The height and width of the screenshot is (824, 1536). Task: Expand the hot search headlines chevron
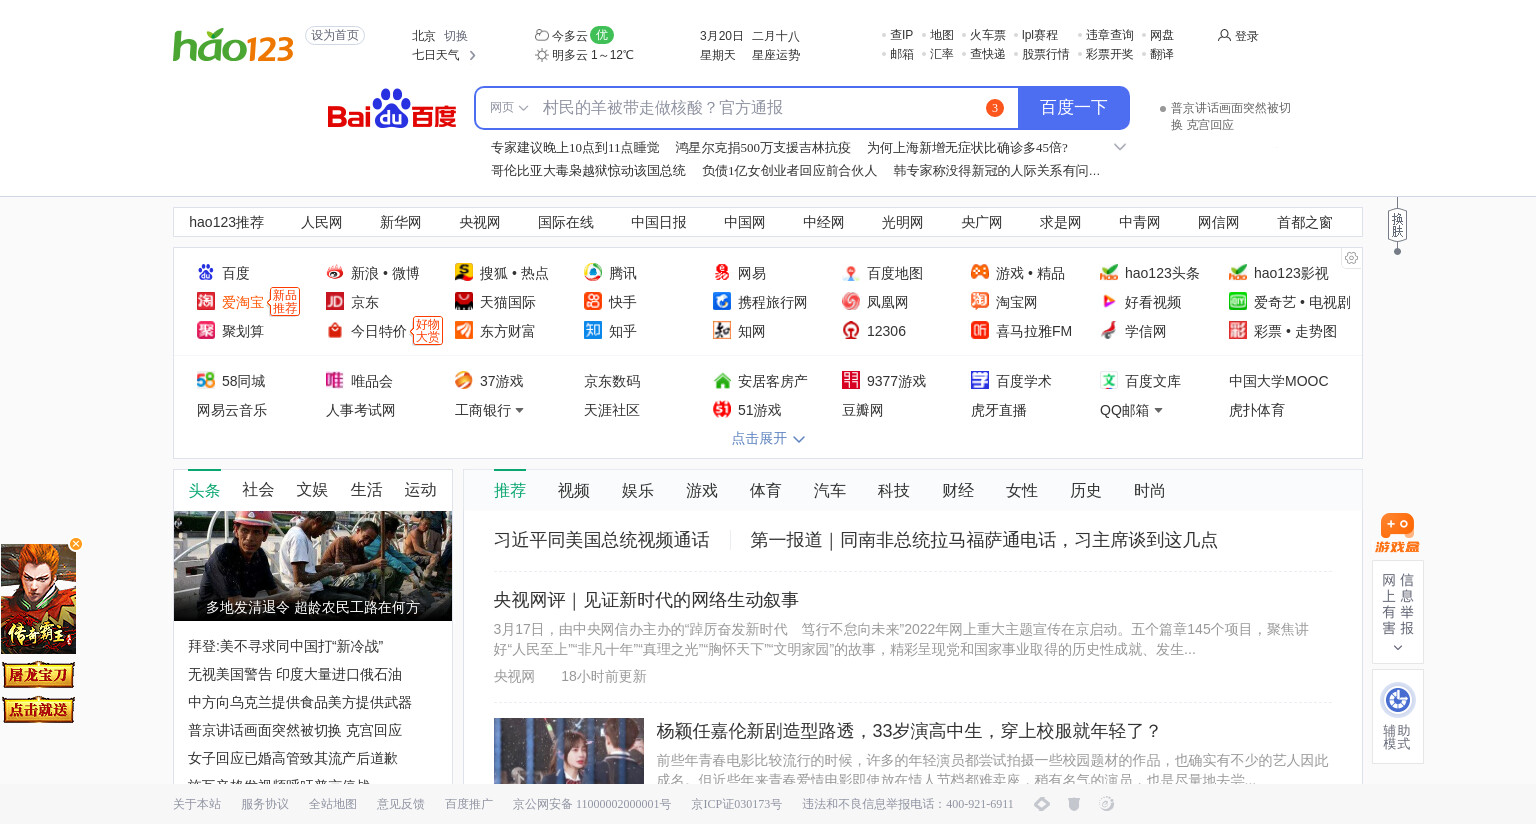(x=1120, y=147)
